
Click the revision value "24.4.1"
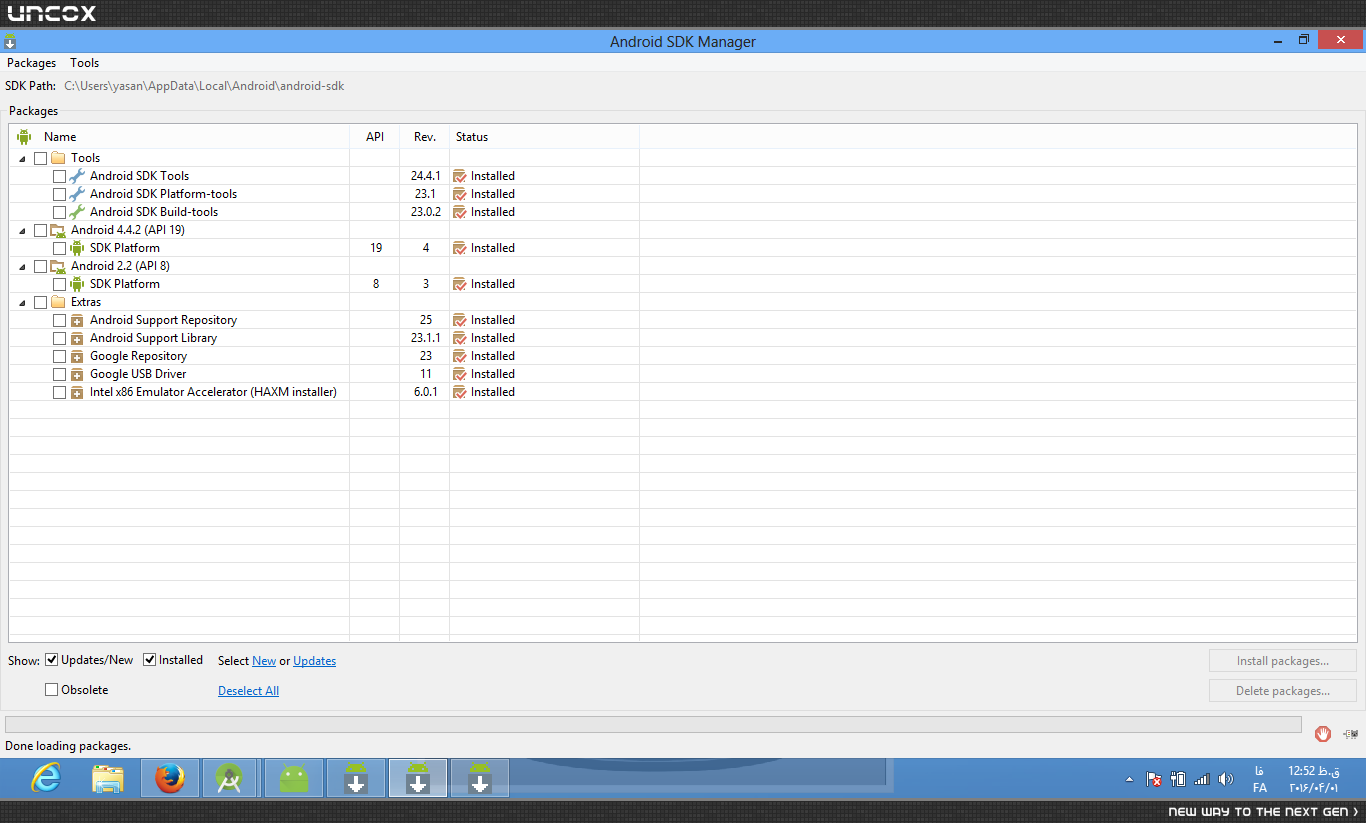(x=426, y=176)
